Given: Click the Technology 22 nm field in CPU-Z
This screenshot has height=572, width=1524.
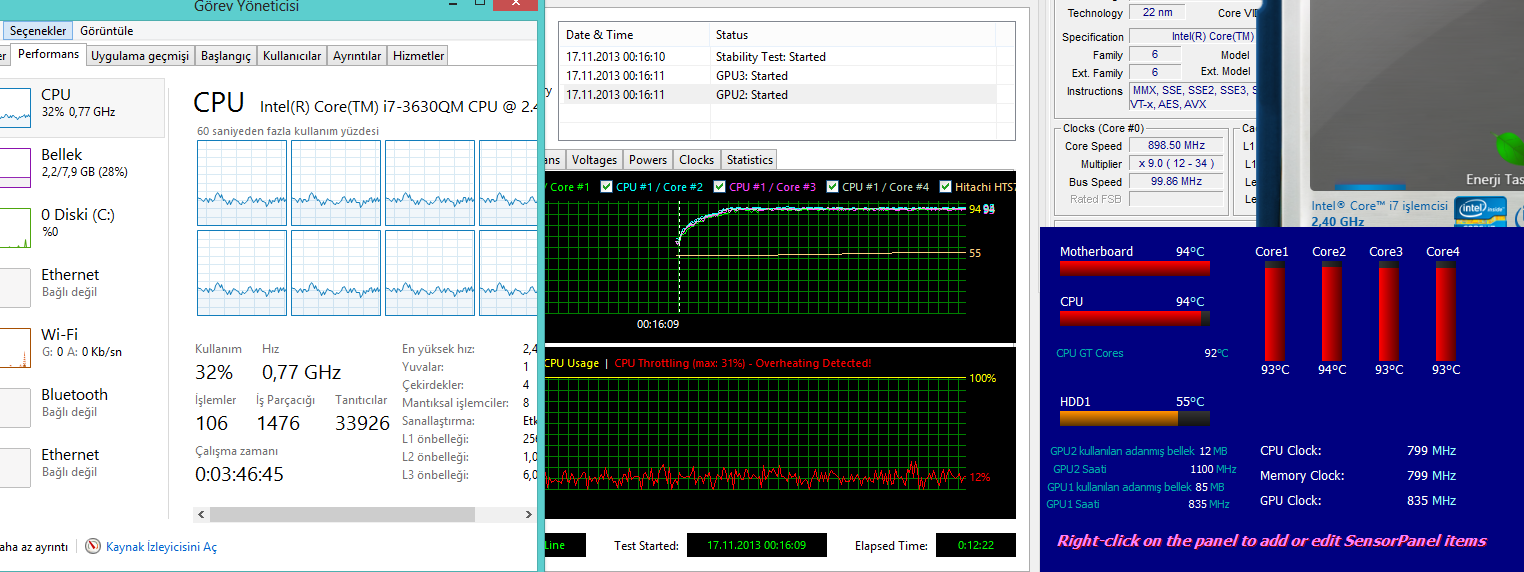Looking at the screenshot, I should tap(1157, 13).
